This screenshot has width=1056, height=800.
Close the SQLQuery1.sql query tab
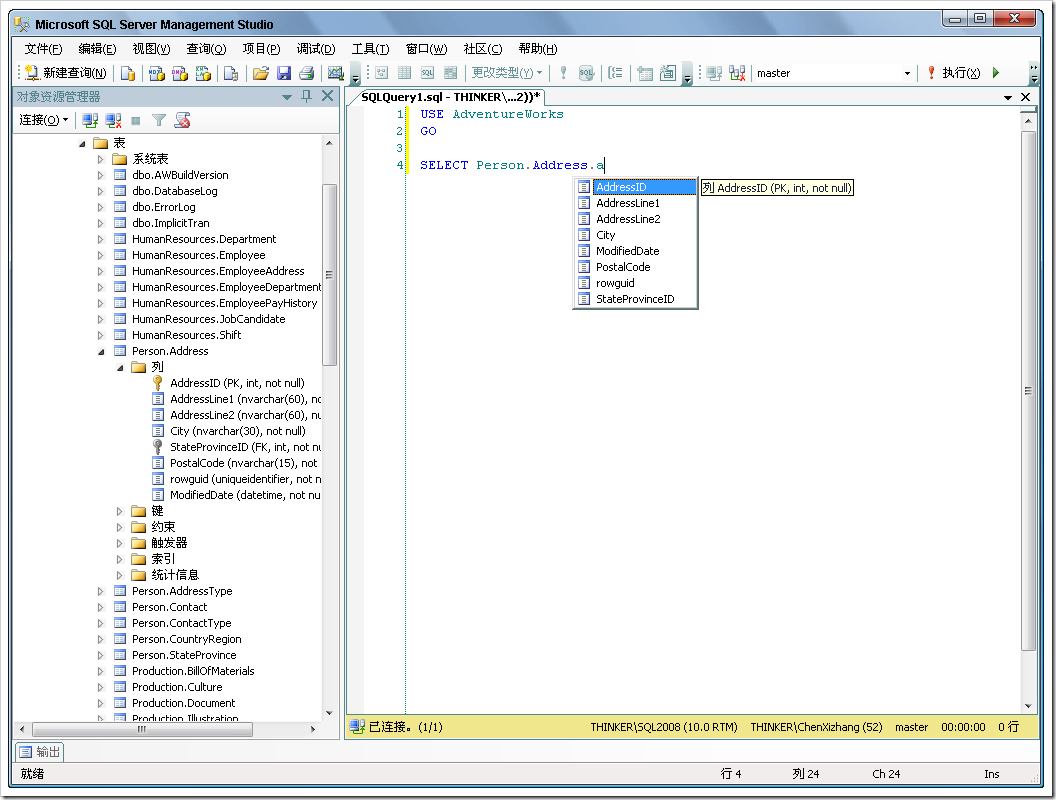pos(1026,97)
